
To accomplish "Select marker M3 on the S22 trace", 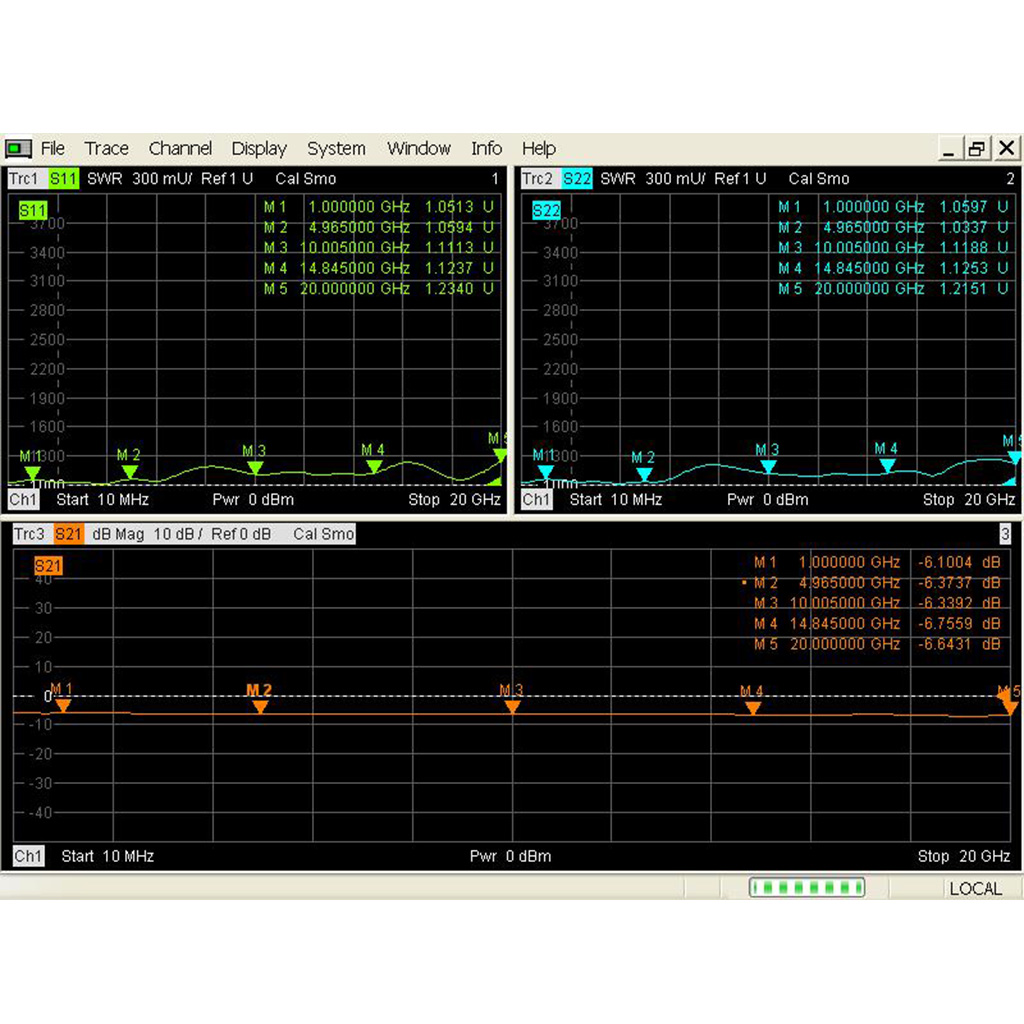I will [x=768, y=466].
